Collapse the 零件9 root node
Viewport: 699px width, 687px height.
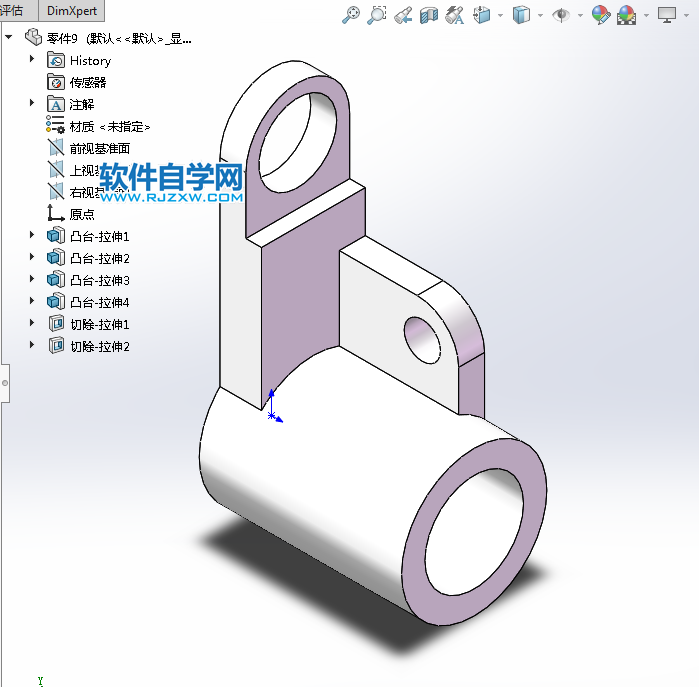(x=9, y=37)
